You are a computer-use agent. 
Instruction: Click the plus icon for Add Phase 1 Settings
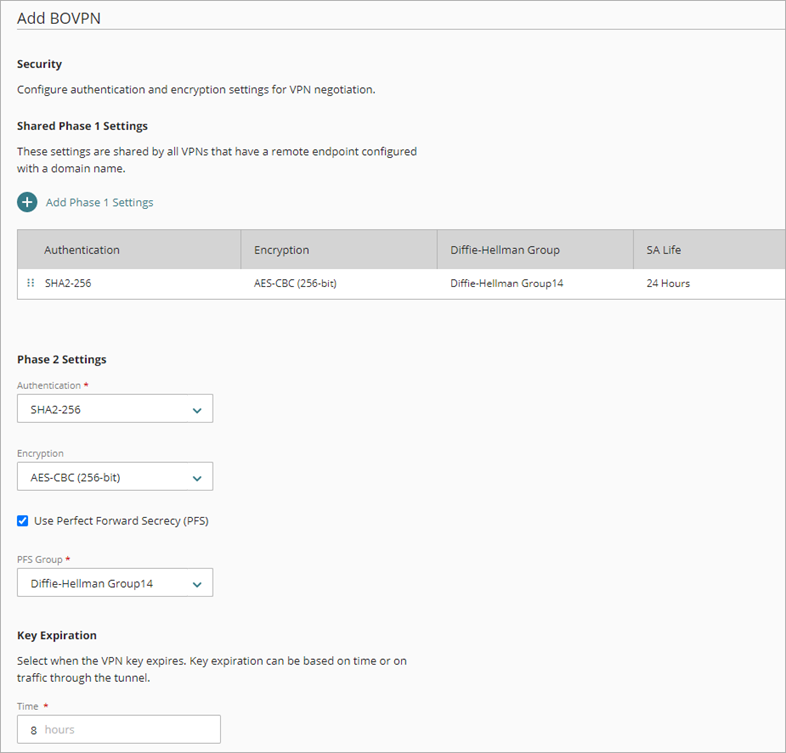27,202
